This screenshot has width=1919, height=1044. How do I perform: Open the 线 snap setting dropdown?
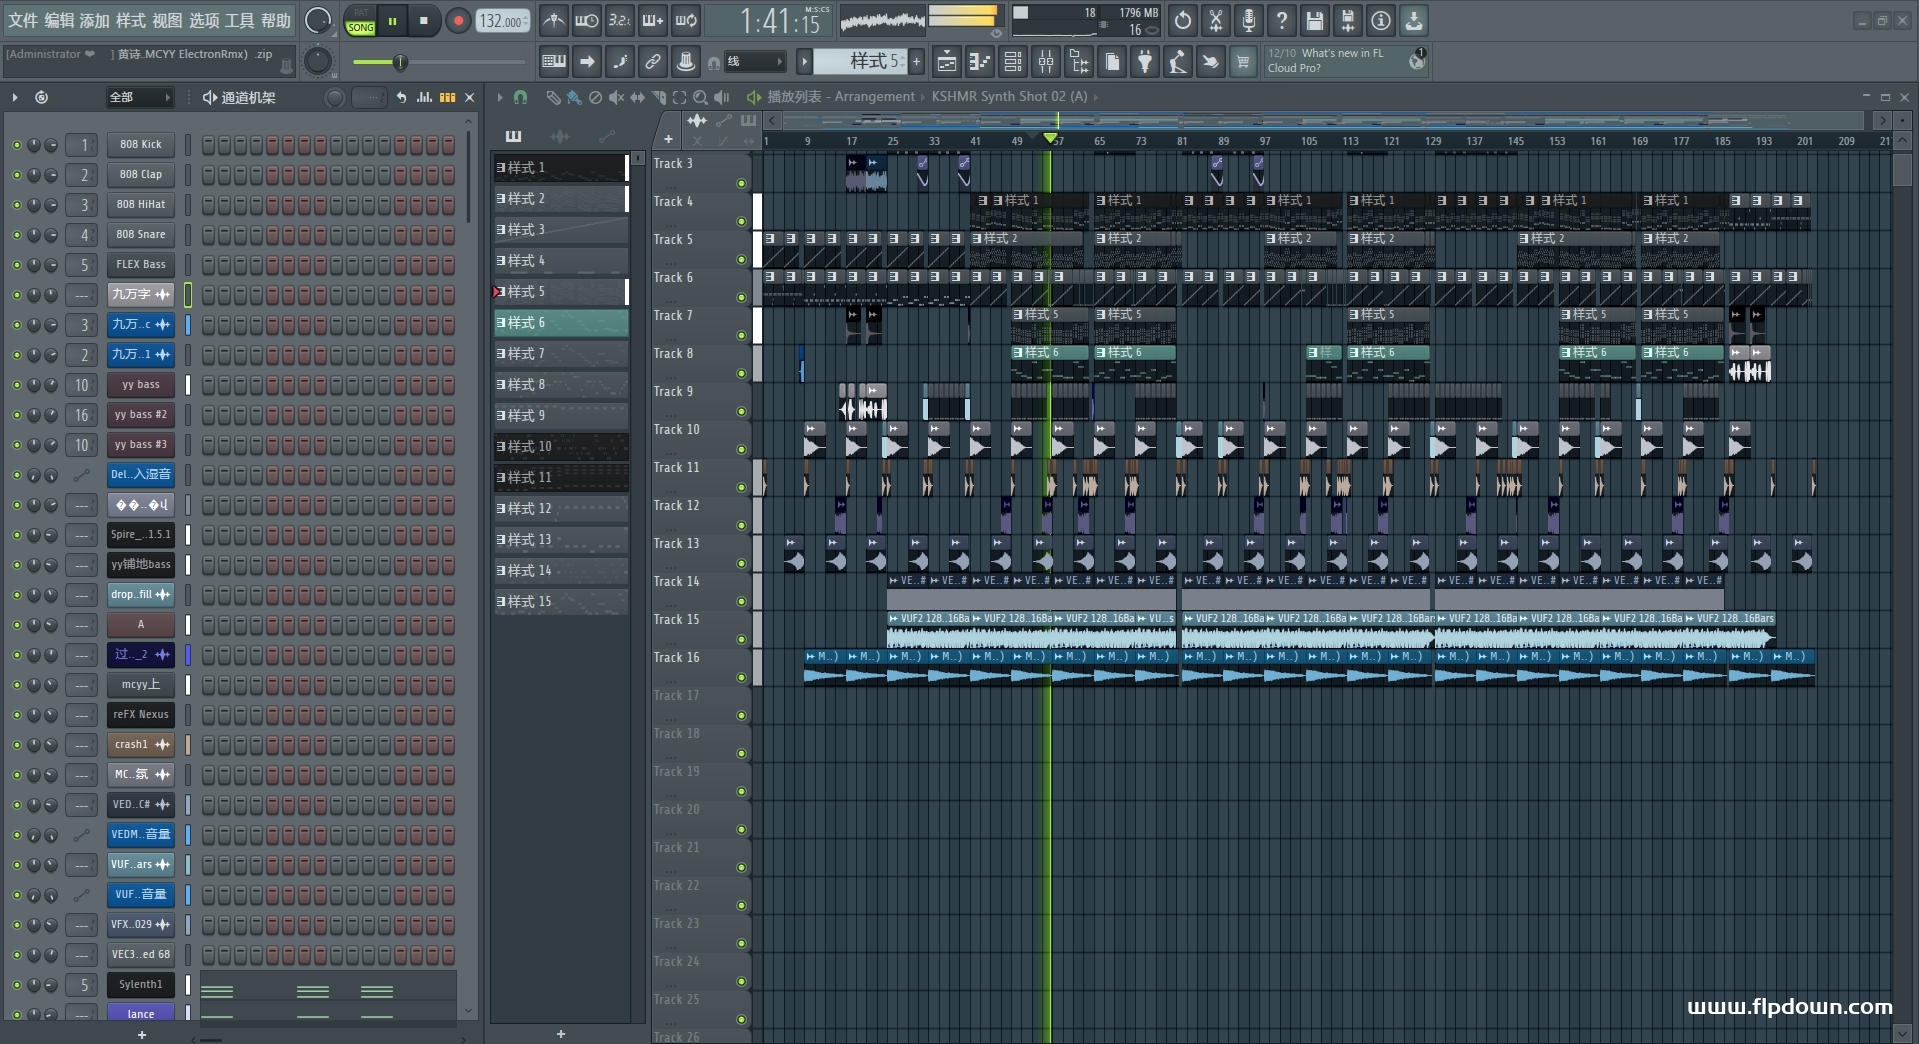click(x=755, y=62)
